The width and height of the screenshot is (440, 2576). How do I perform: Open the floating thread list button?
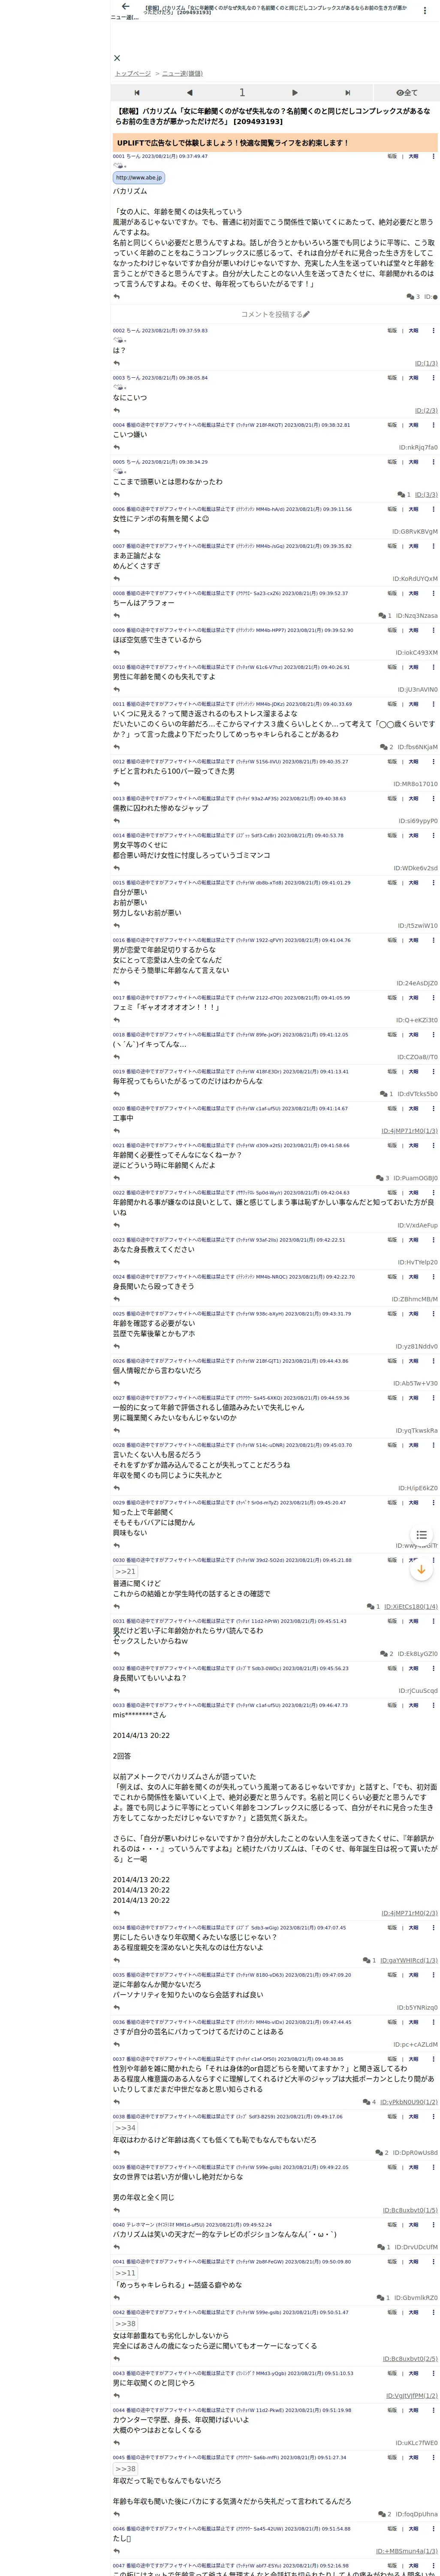click(421, 1535)
